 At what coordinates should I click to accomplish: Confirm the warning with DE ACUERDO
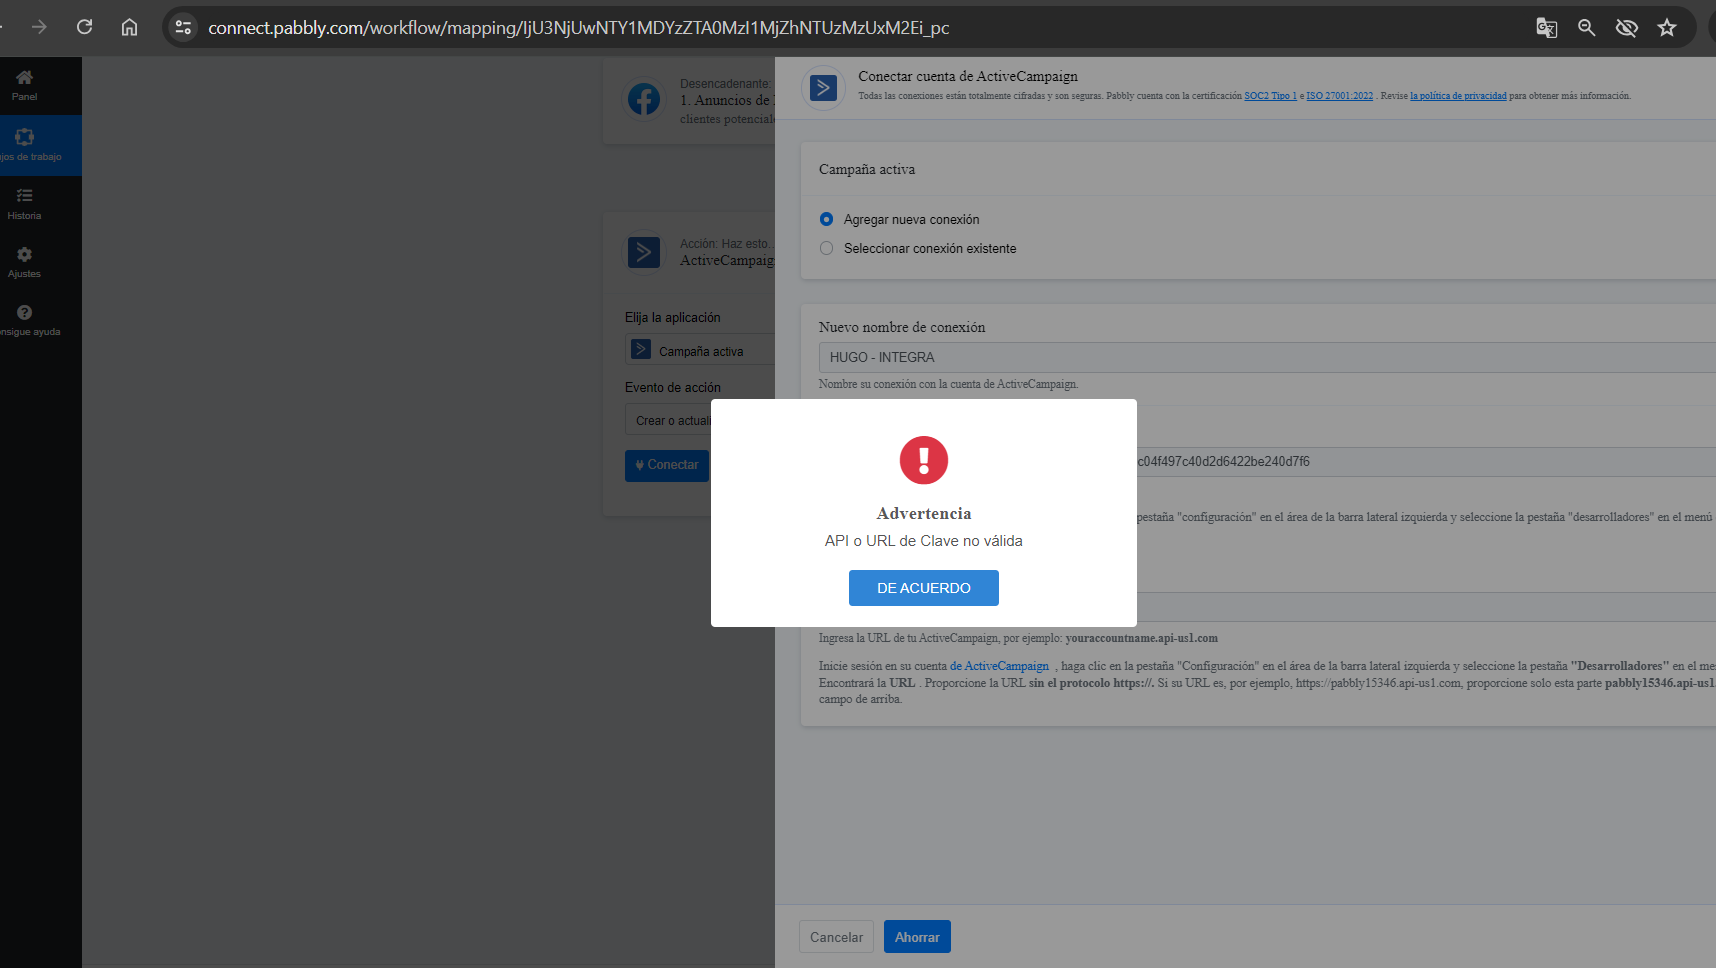point(924,588)
